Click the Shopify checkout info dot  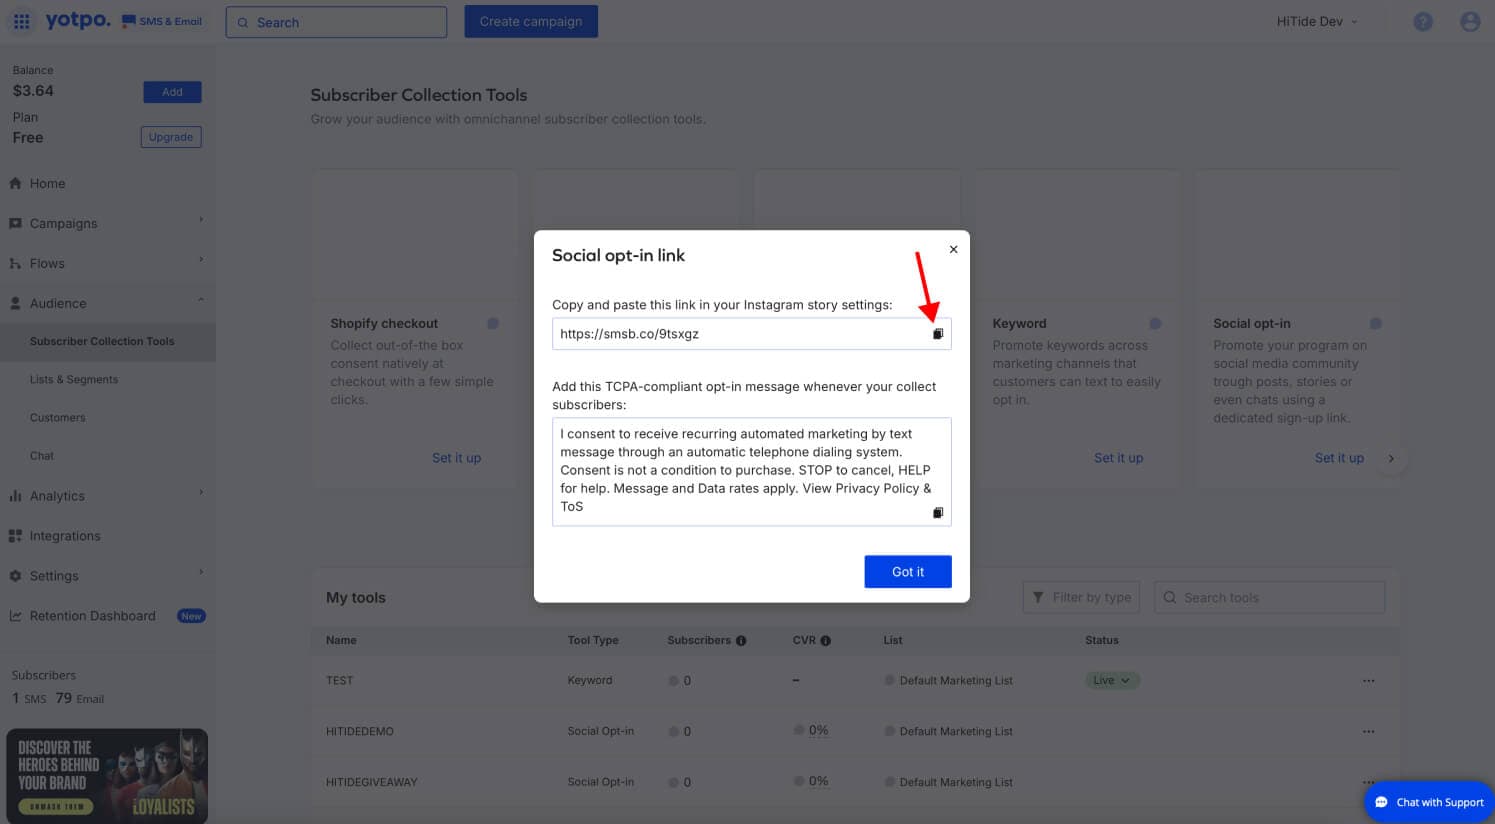pos(493,323)
